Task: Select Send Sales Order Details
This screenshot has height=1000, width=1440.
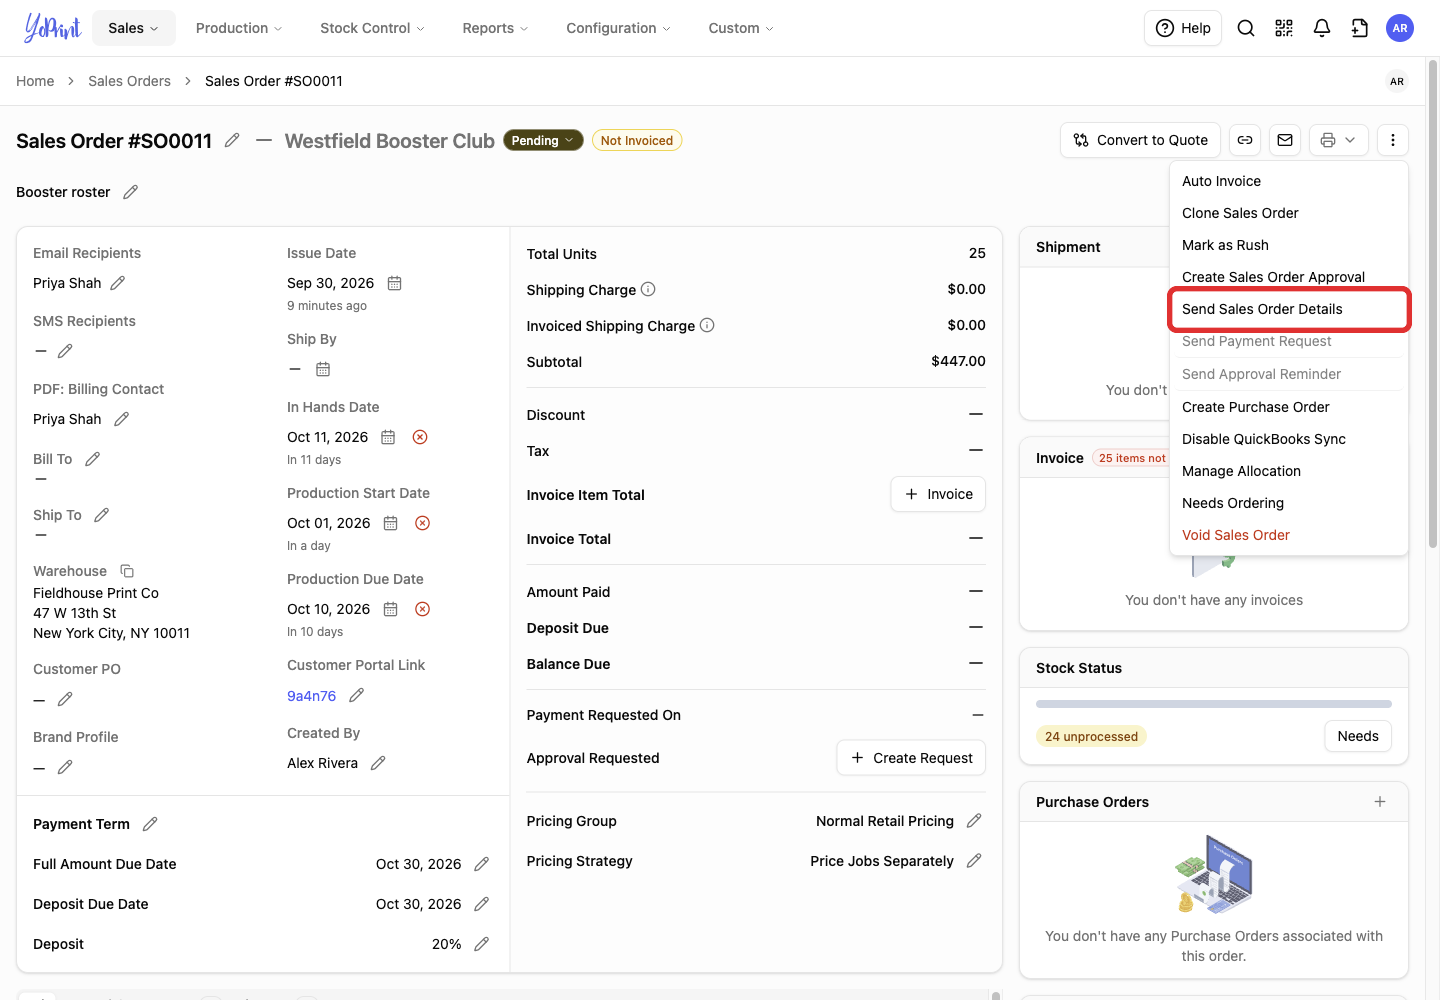Action: click(x=1289, y=309)
